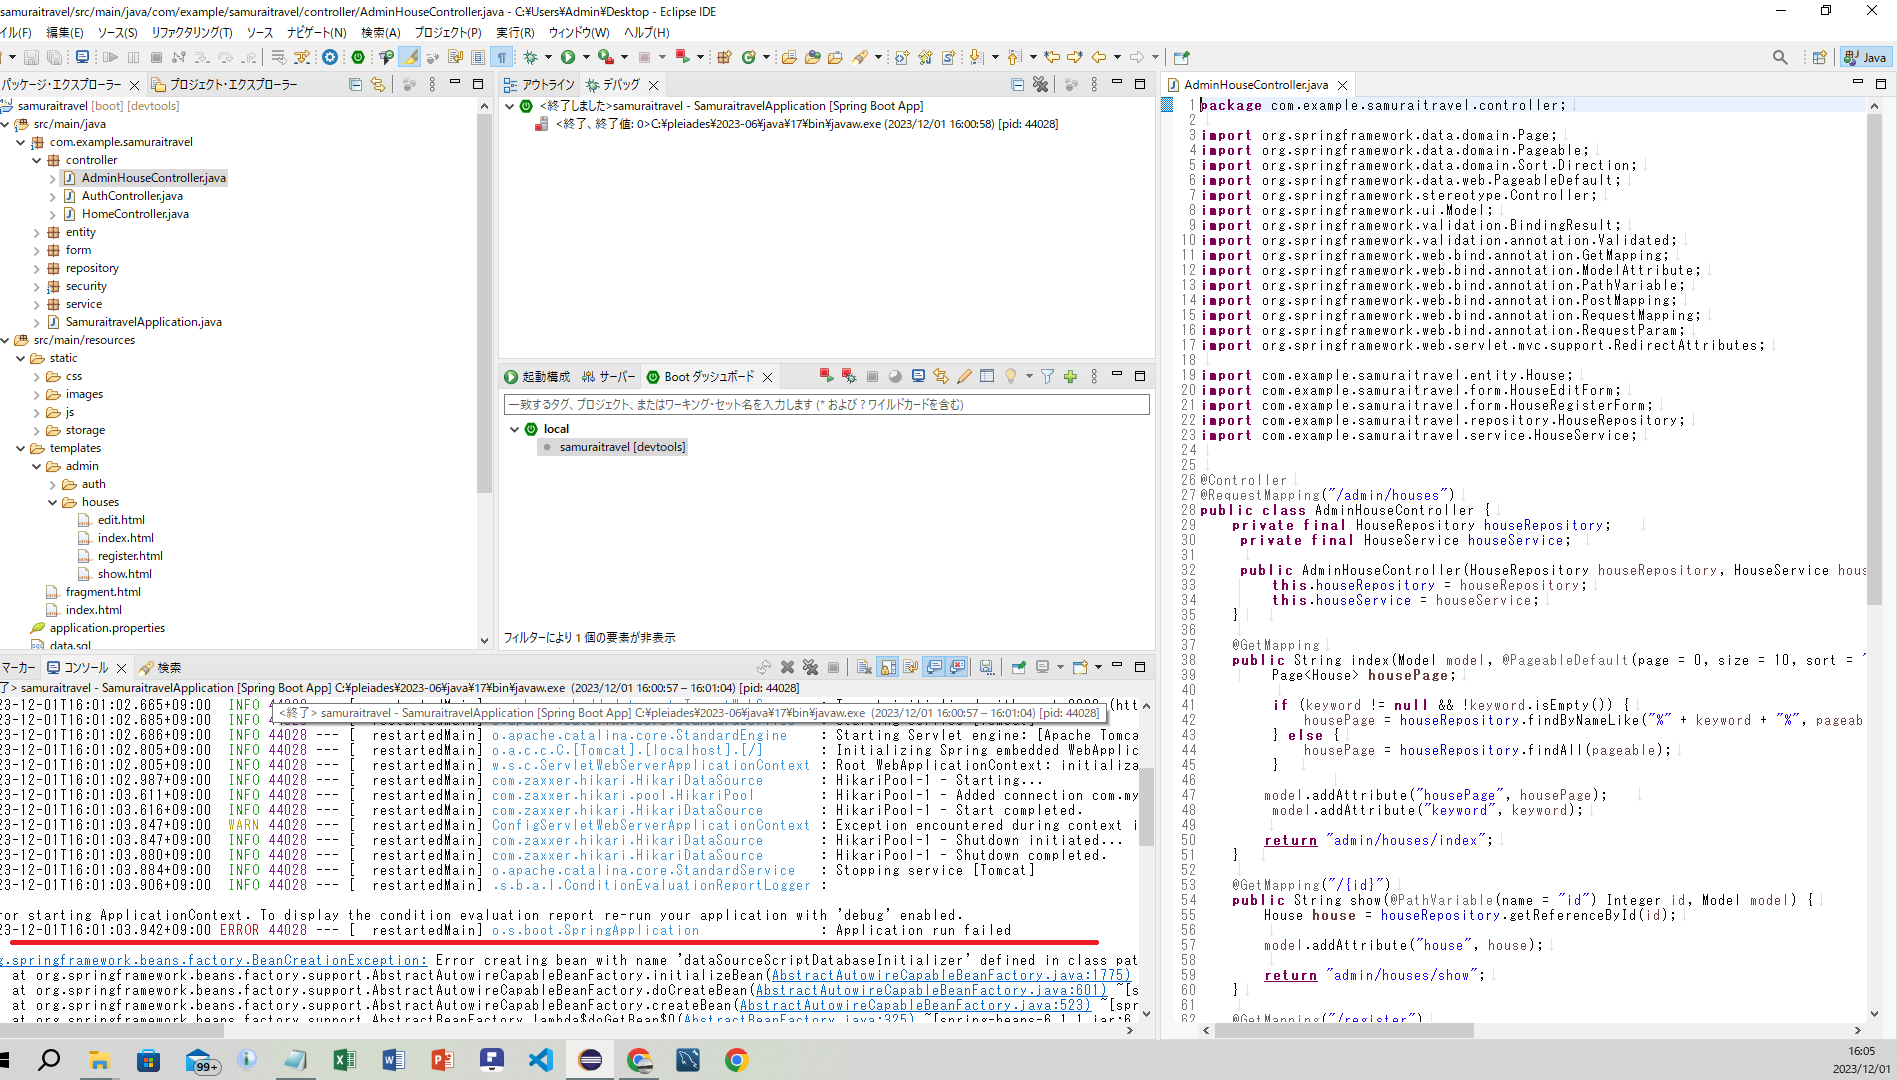Switch to the アウトライン tab
1897x1080 pixels.
[540, 85]
